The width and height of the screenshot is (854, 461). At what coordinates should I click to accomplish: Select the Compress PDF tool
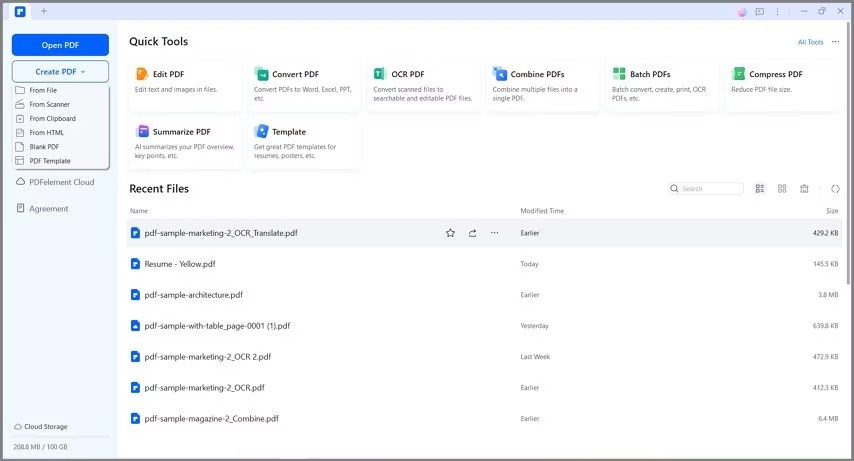[x=781, y=86]
